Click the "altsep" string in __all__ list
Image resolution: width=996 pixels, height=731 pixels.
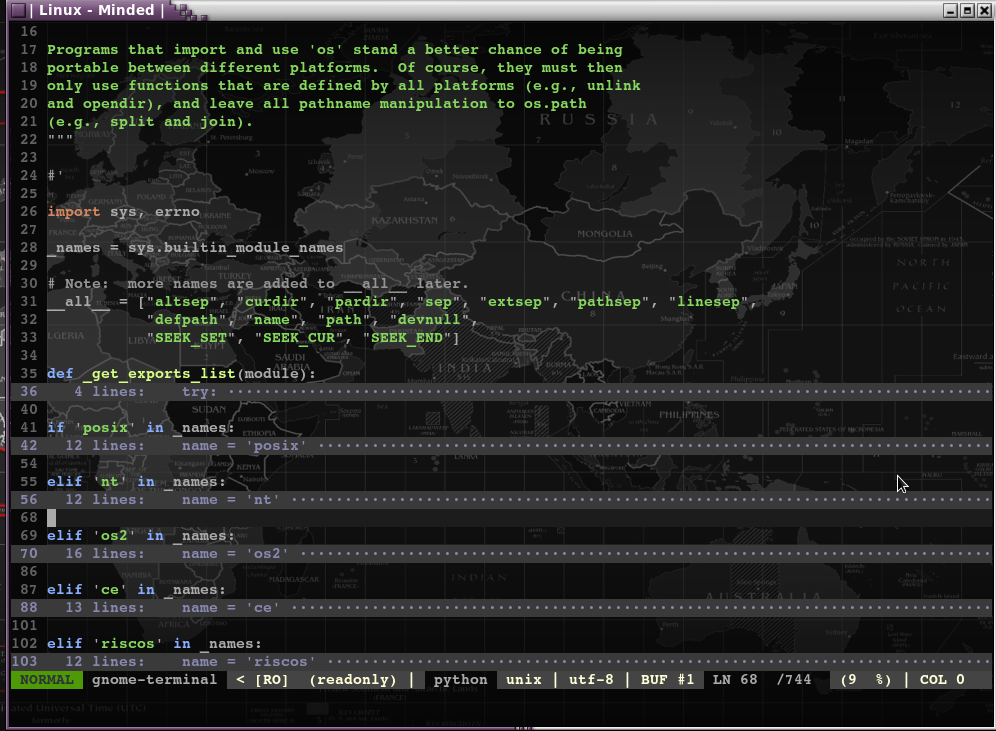coord(182,302)
